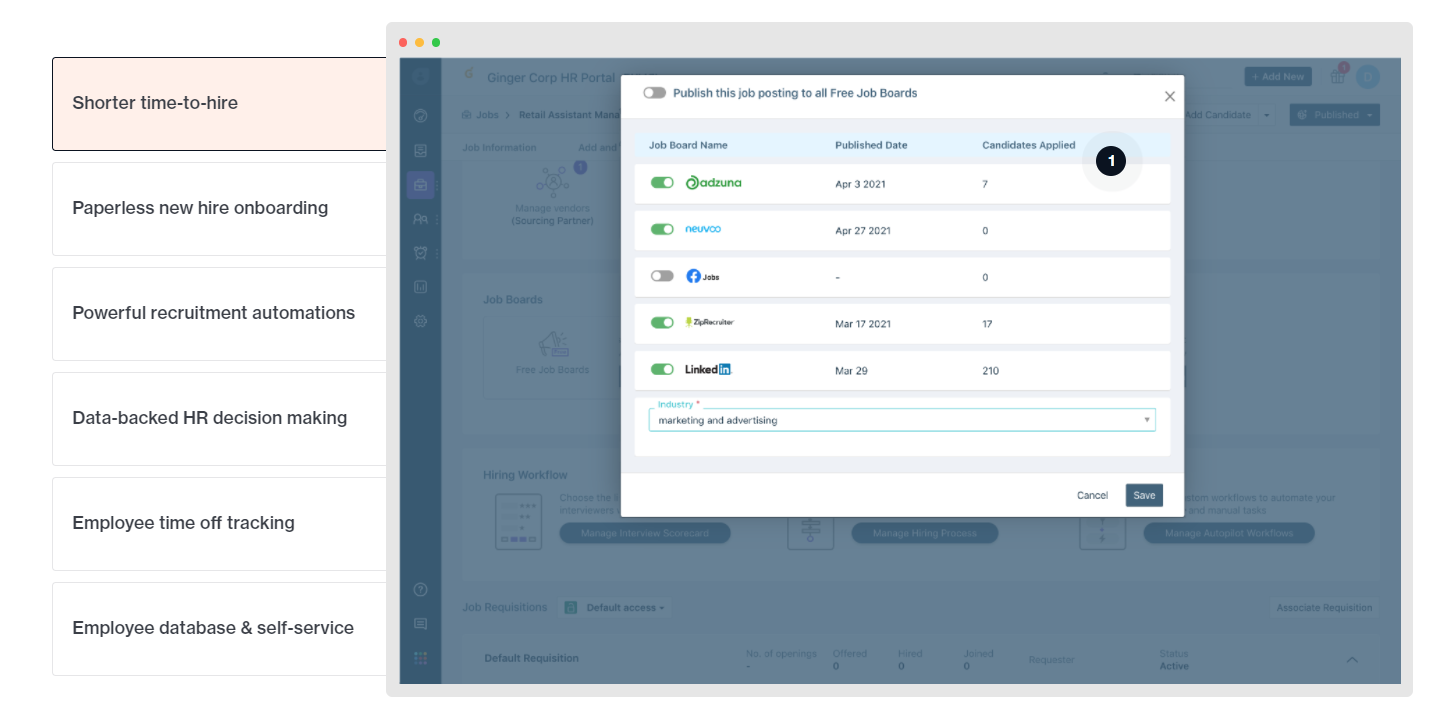Enable the Facebook Jobs toggle
The image size is (1443, 705).
pos(662,276)
